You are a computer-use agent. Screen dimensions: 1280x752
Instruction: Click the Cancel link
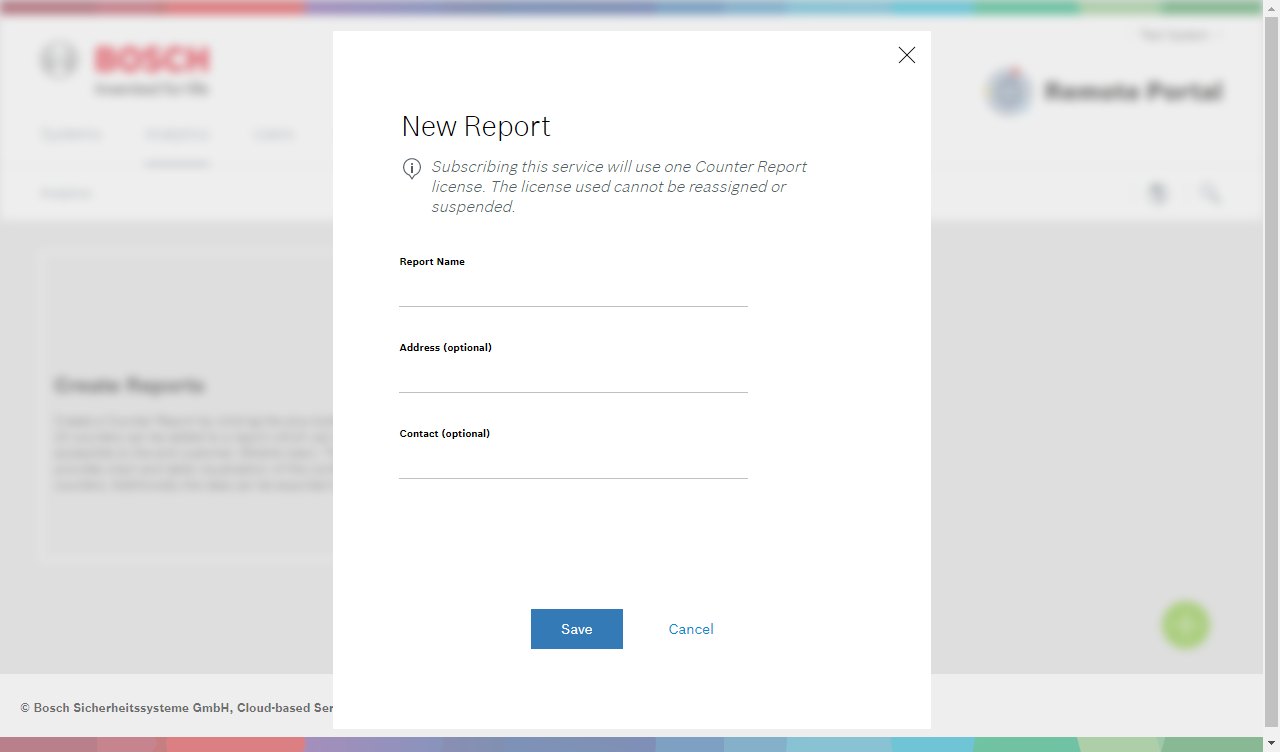690,628
